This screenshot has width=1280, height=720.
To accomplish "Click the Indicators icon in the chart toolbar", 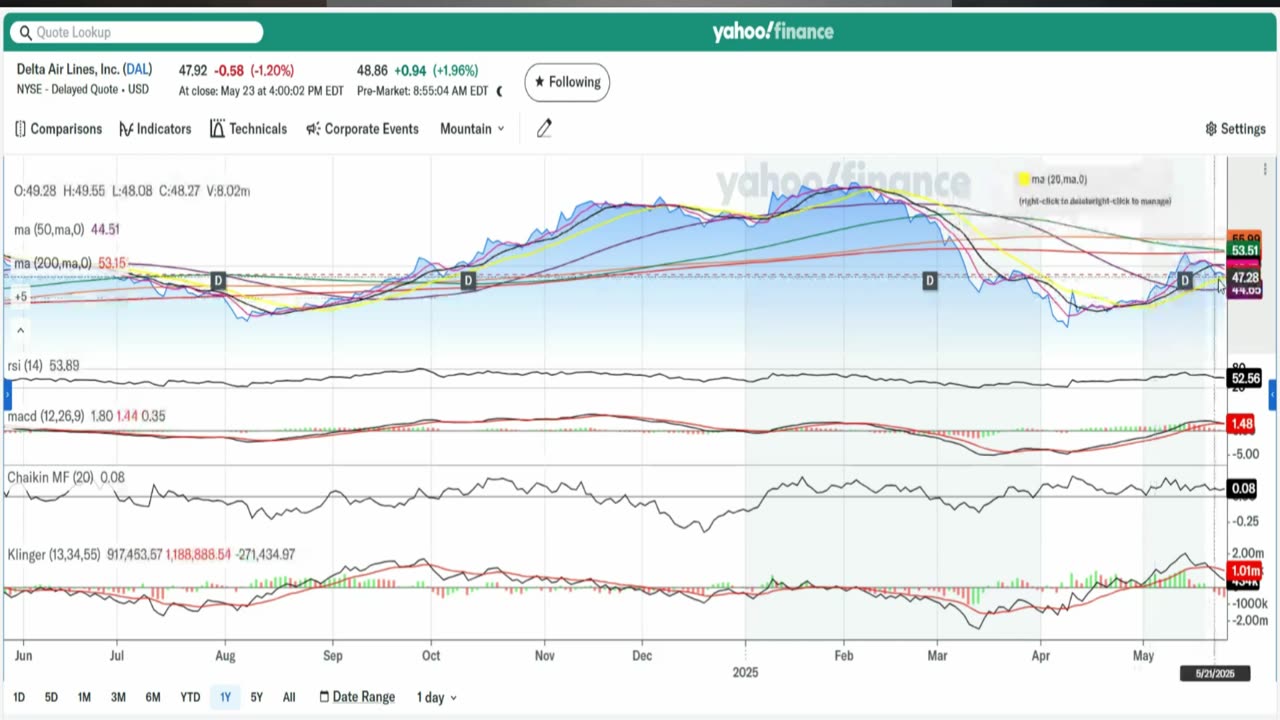I will [126, 129].
